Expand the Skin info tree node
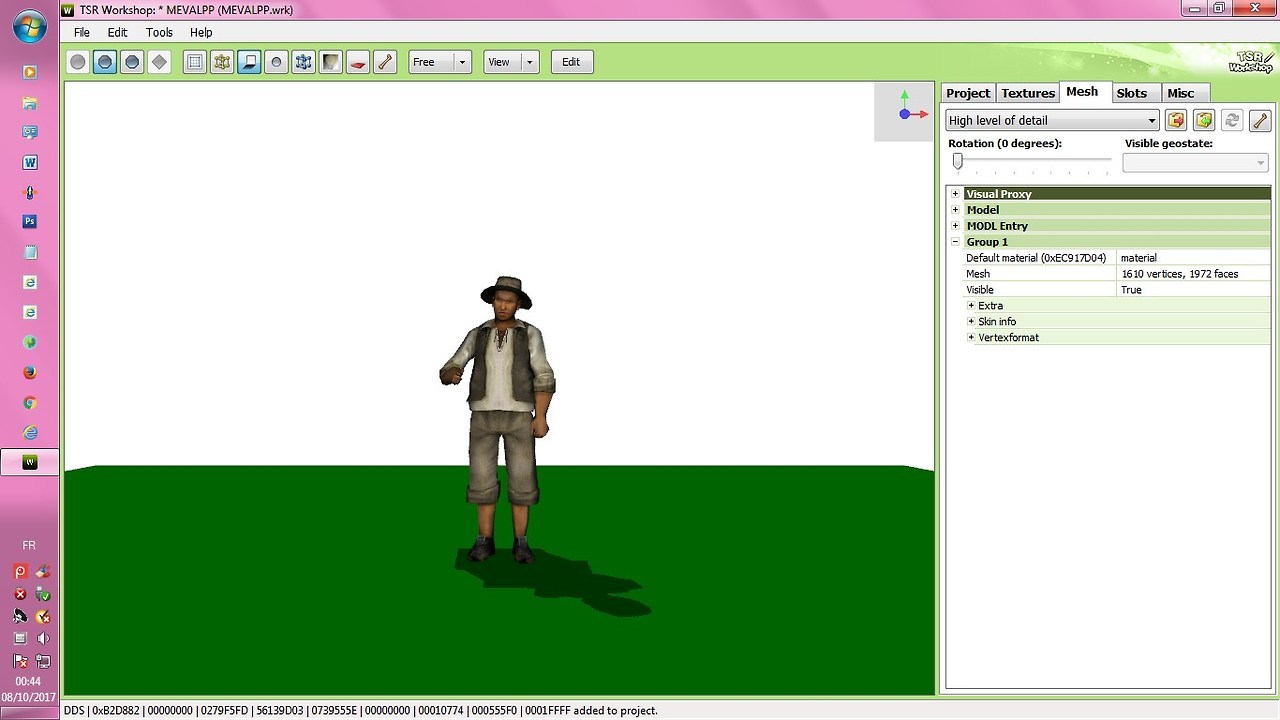Image resolution: width=1280 pixels, height=720 pixels. pos(971,322)
